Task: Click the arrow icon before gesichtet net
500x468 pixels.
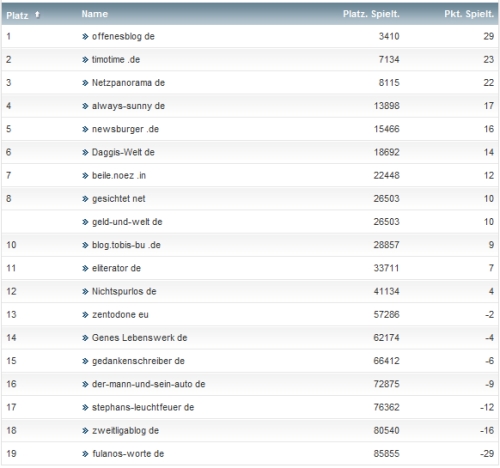Action: click(x=85, y=199)
